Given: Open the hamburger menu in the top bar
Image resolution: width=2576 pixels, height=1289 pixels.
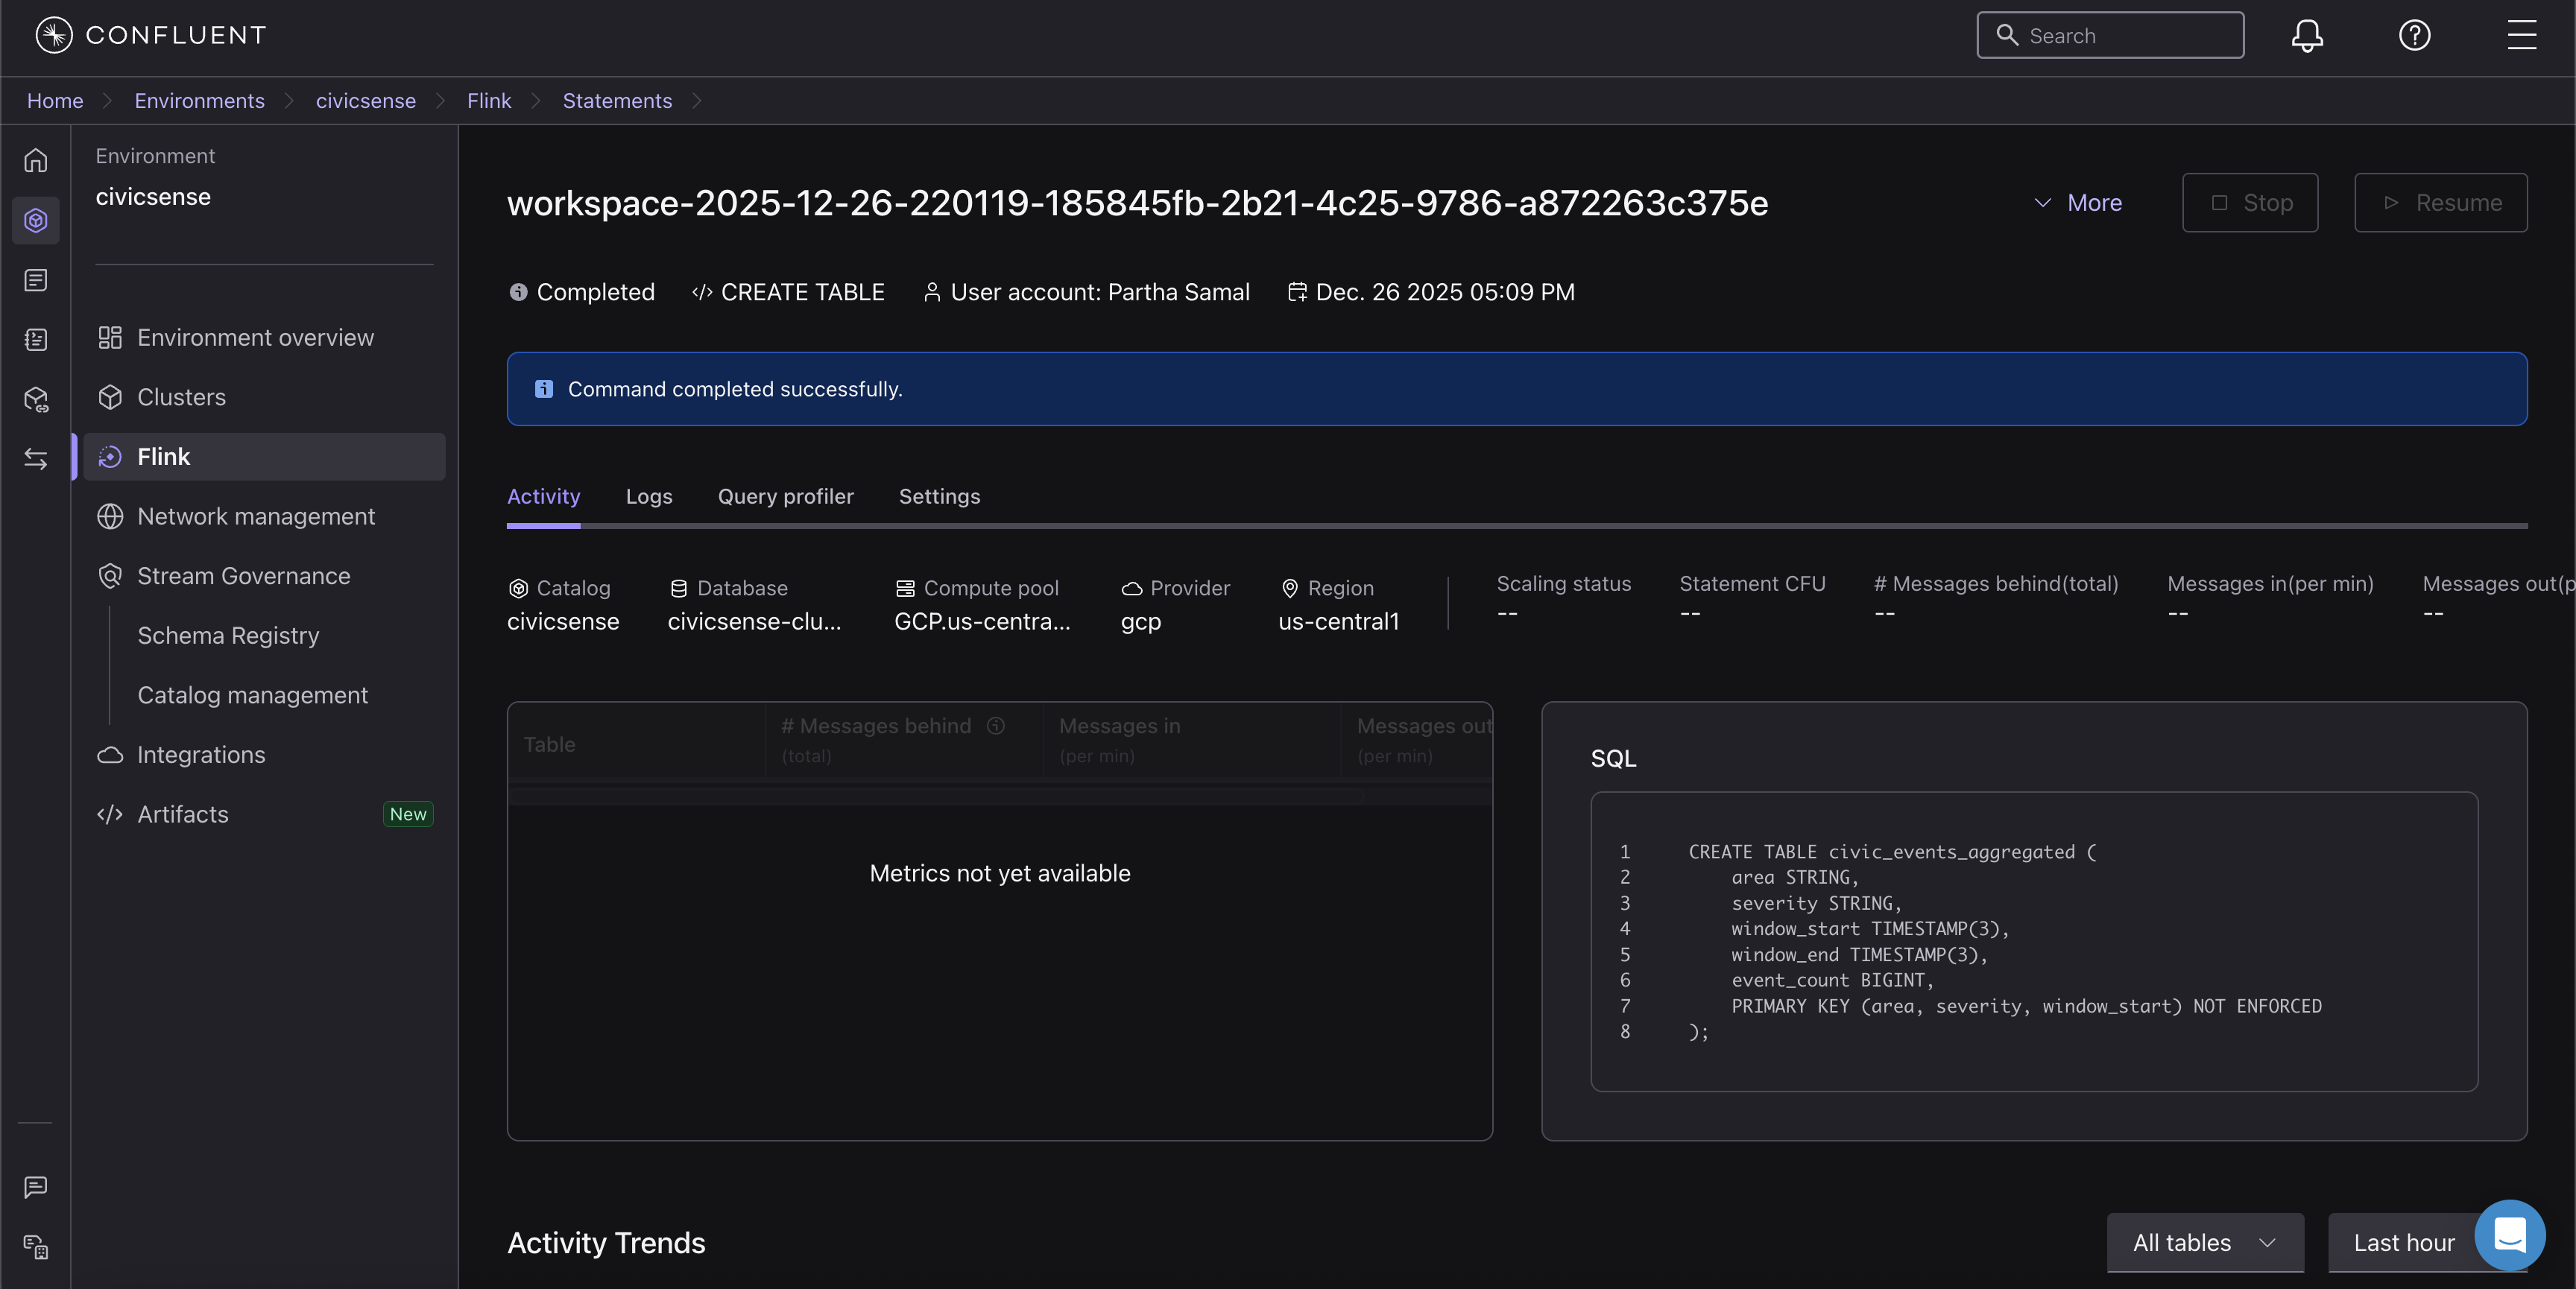Looking at the screenshot, I should (x=2521, y=36).
